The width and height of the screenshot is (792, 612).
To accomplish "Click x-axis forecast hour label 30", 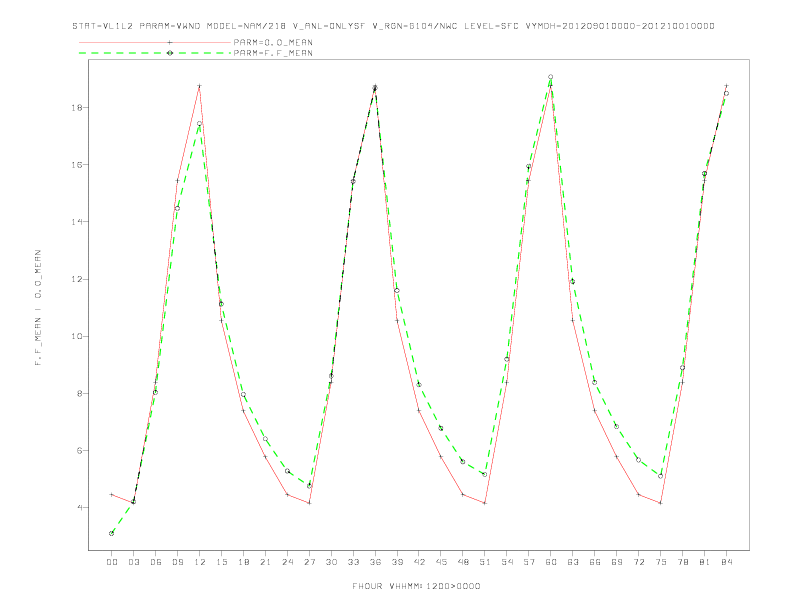I will (331, 562).
